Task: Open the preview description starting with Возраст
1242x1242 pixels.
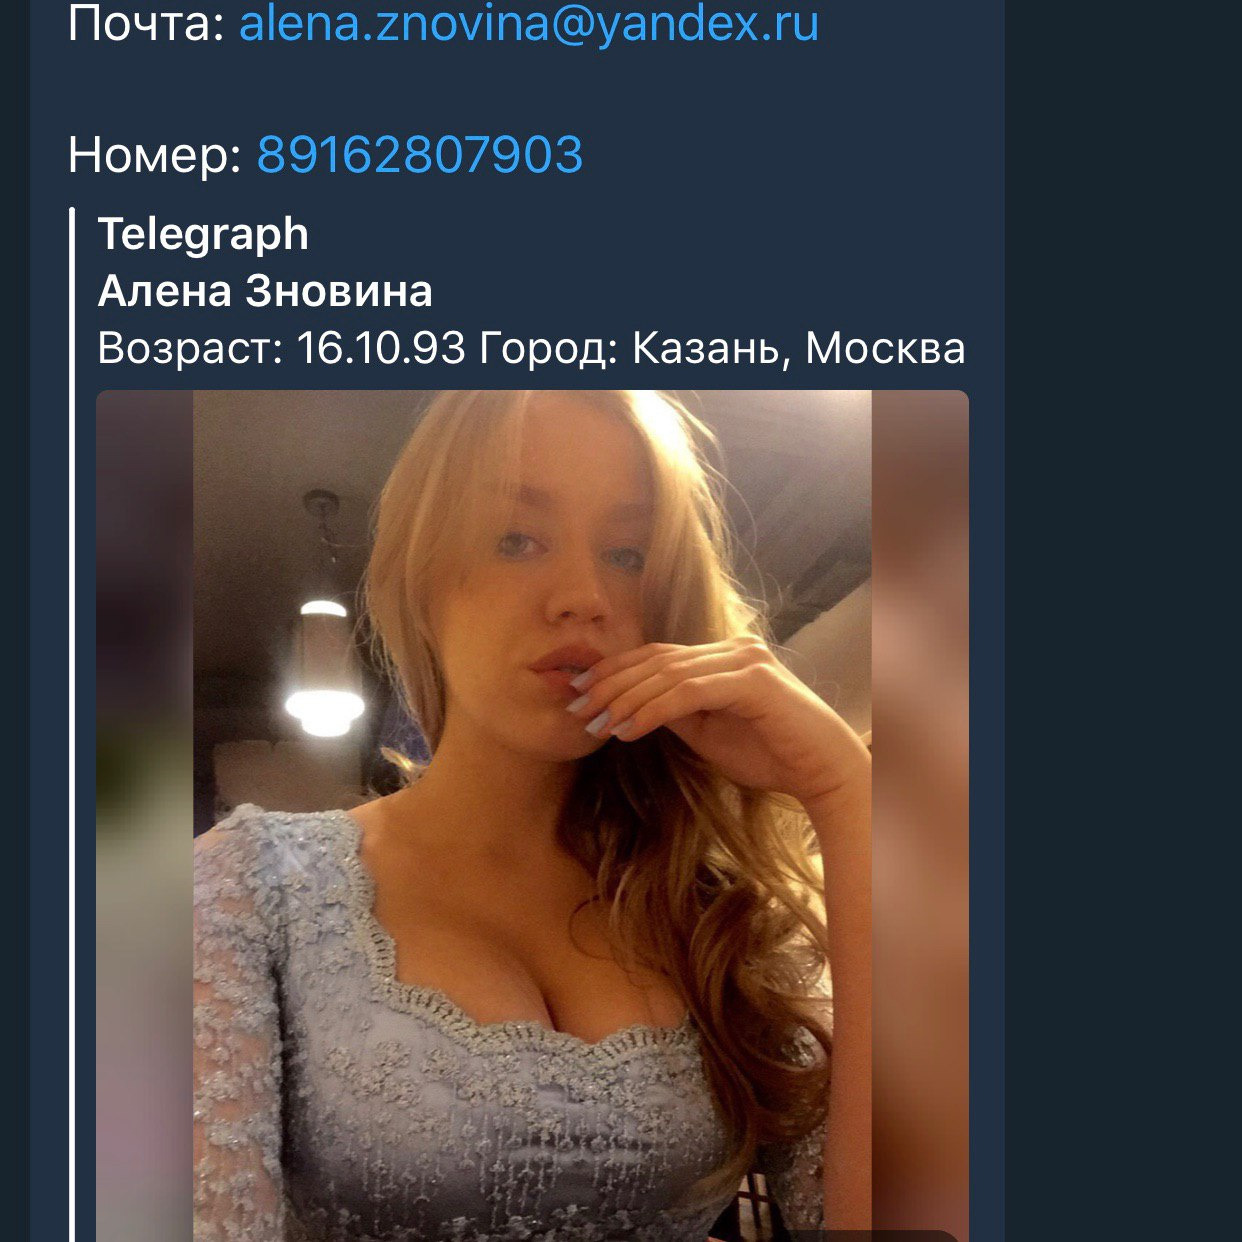Action: click(x=530, y=348)
